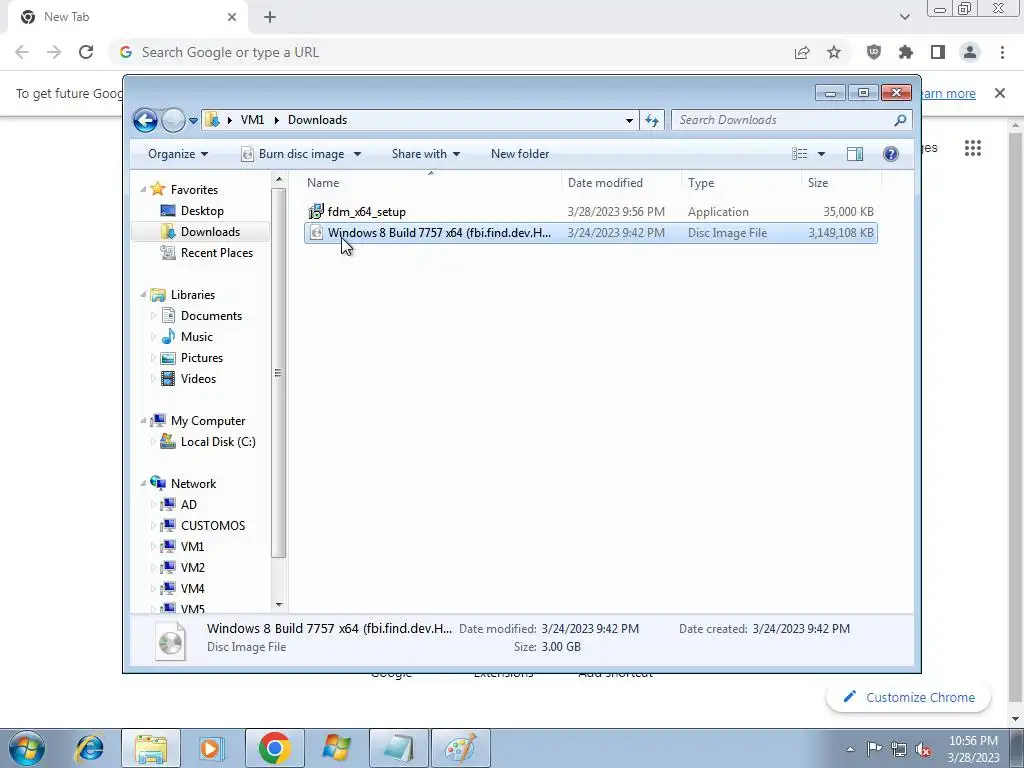This screenshot has width=1024, height=768.
Task: Collapse the Libraries group
Action: (143, 295)
